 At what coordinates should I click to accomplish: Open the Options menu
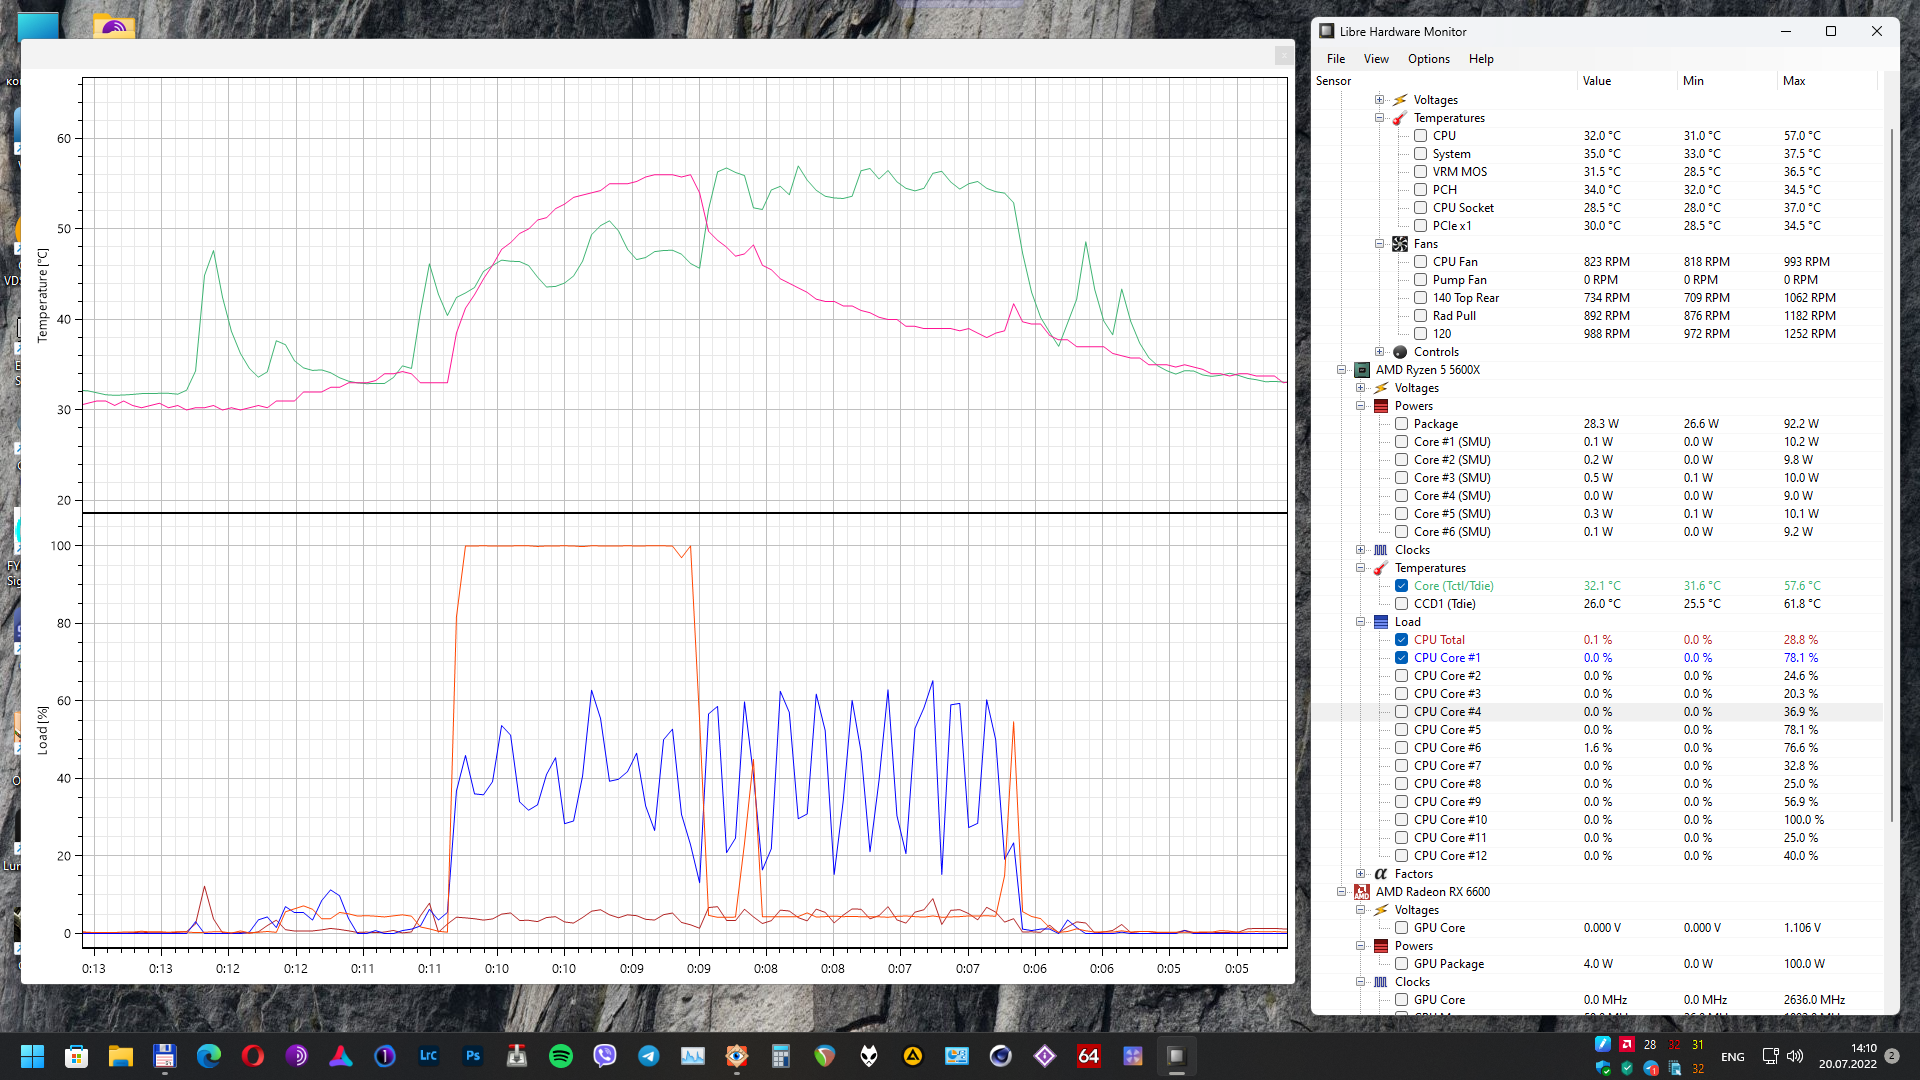pyautogui.click(x=1428, y=59)
